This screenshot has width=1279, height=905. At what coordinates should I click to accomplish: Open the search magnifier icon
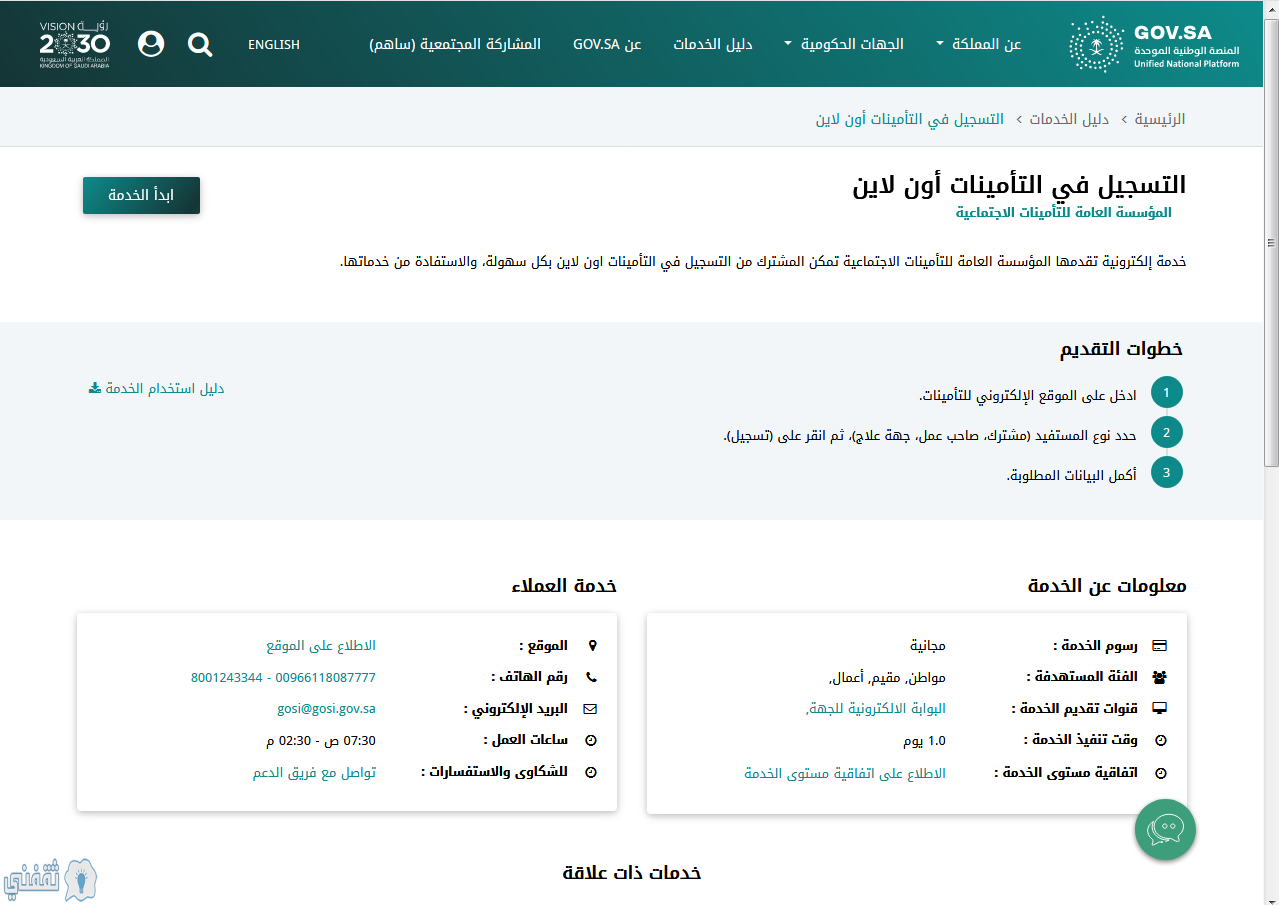click(200, 44)
